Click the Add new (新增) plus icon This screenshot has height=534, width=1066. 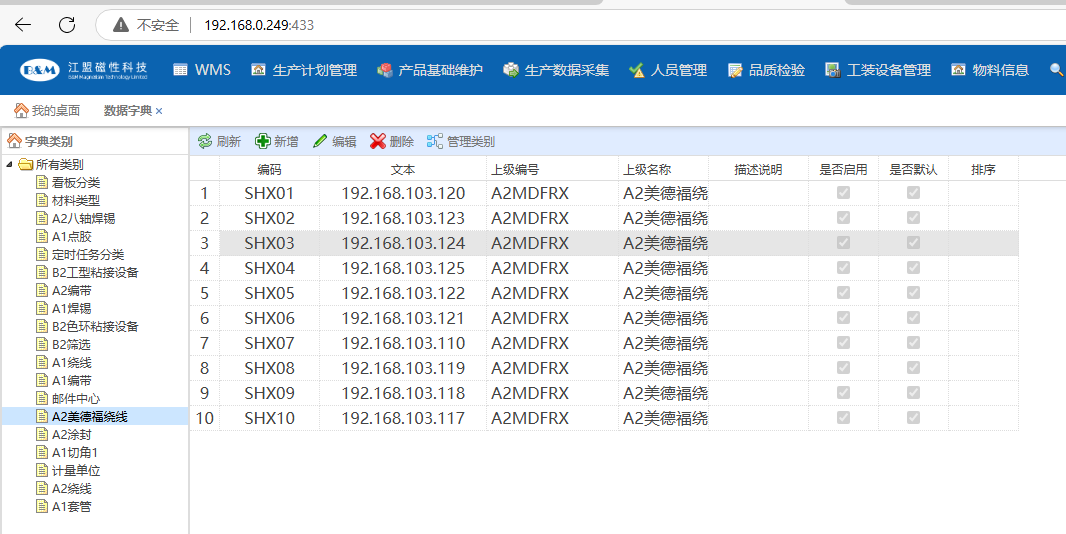[x=263, y=142]
